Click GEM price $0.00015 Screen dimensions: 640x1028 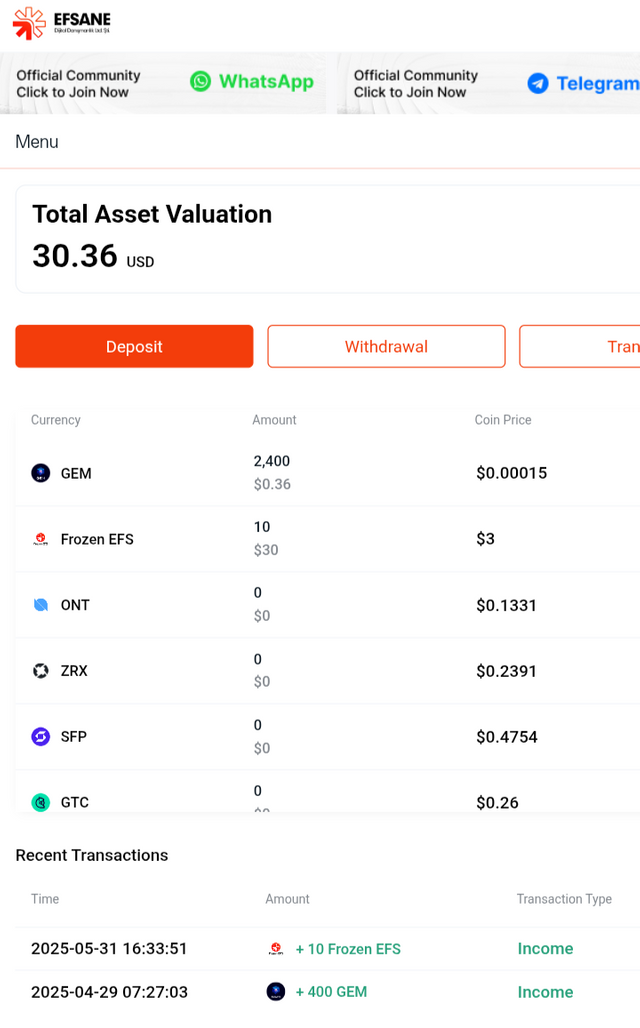tap(511, 473)
